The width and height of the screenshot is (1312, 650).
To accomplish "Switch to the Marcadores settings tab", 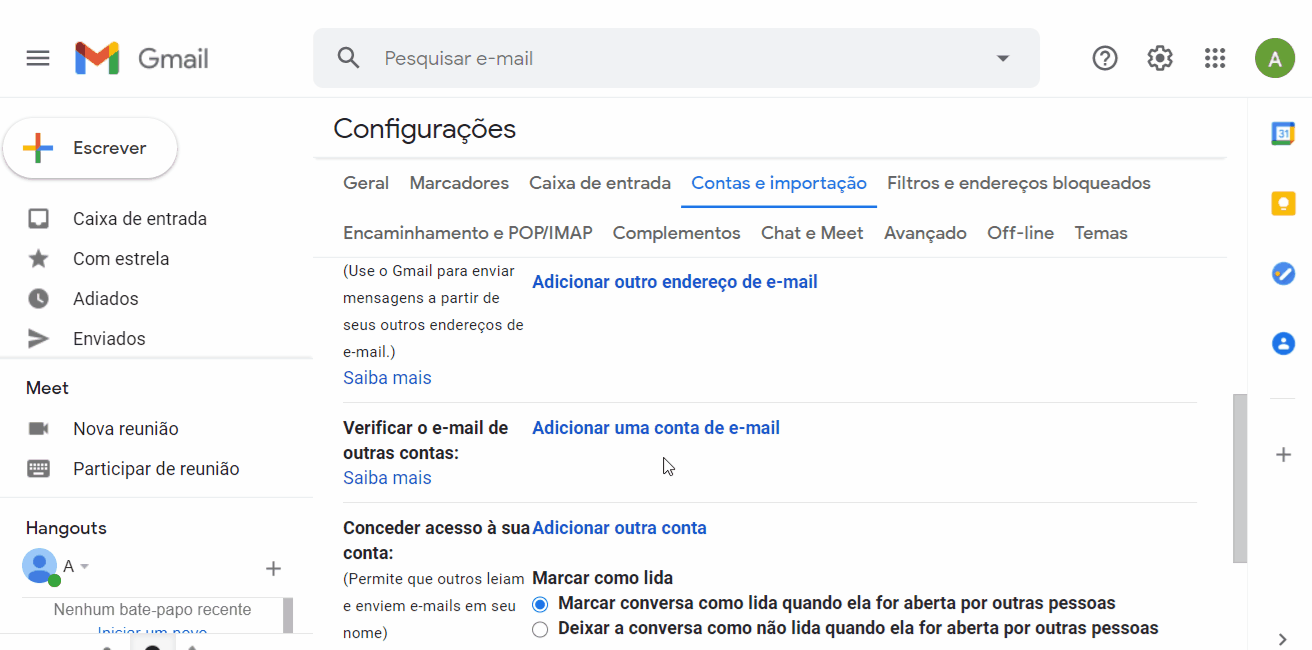I will [x=459, y=183].
